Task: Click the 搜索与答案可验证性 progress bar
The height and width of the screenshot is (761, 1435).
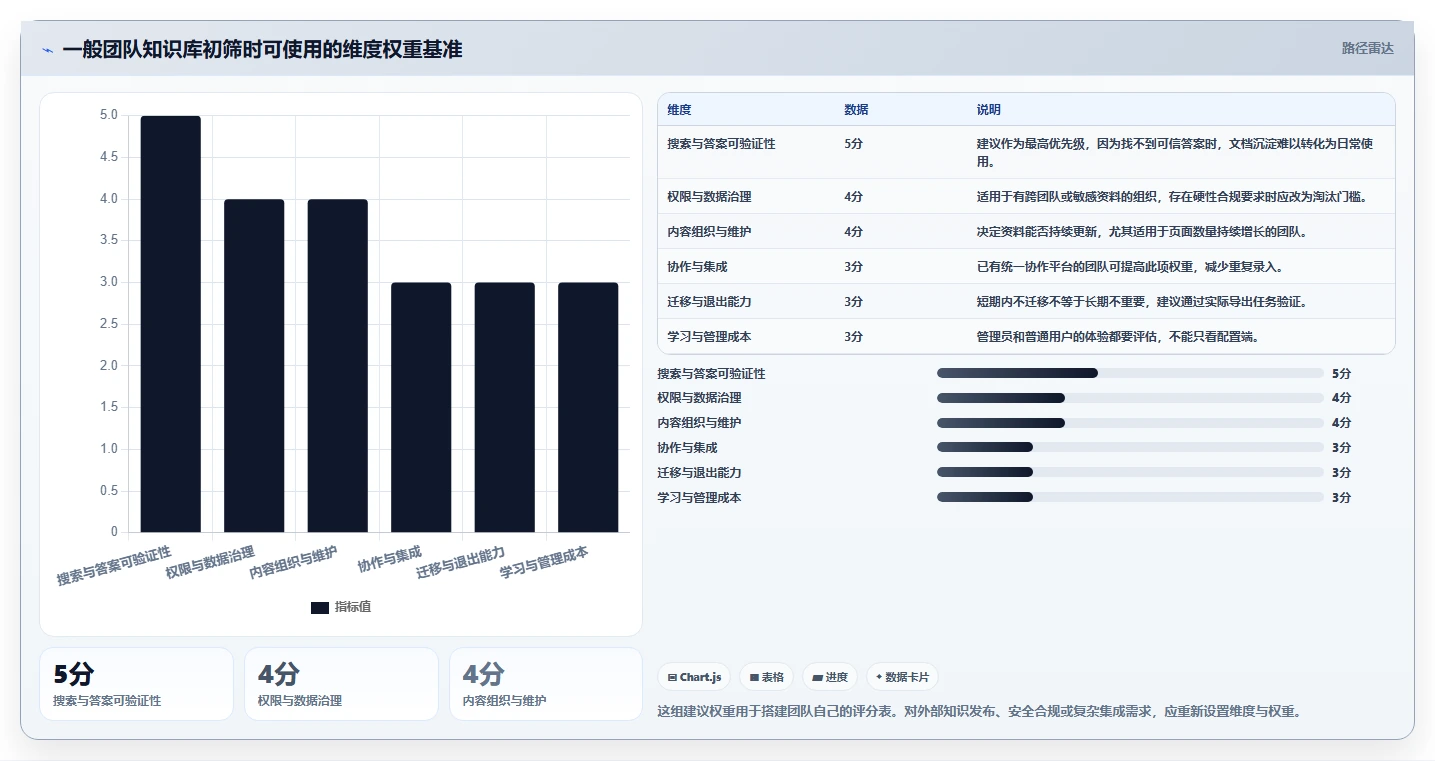Action: tap(1130, 373)
